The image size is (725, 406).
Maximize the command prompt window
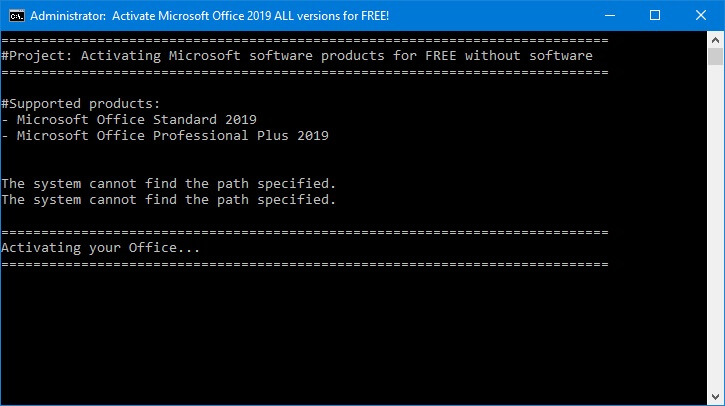(x=655, y=16)
